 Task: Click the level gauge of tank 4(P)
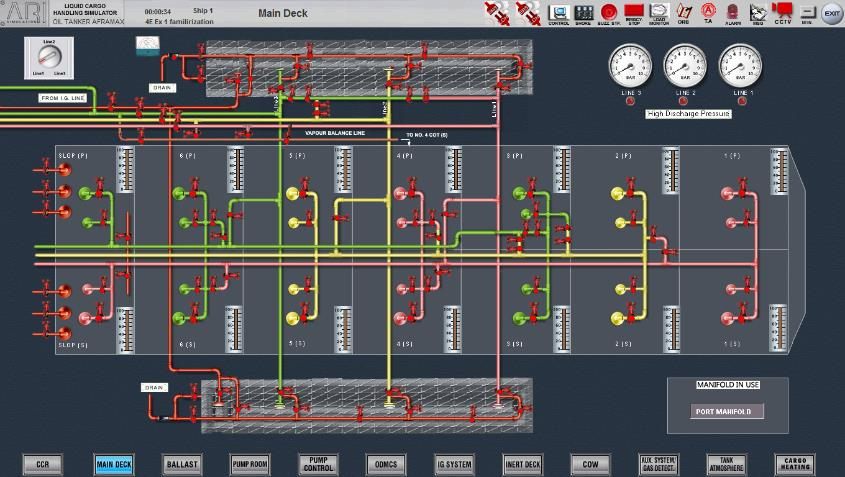(453, 170)
